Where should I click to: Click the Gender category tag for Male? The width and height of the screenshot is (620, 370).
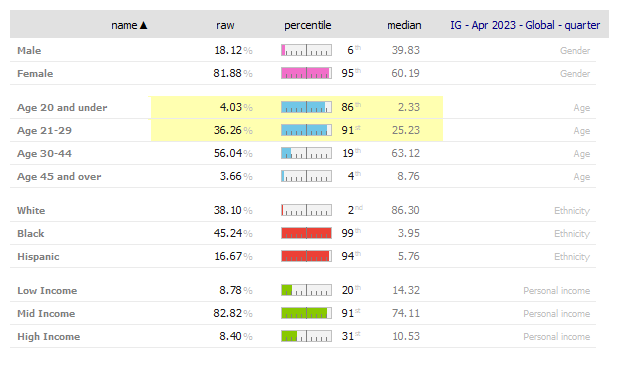(575, 51)
